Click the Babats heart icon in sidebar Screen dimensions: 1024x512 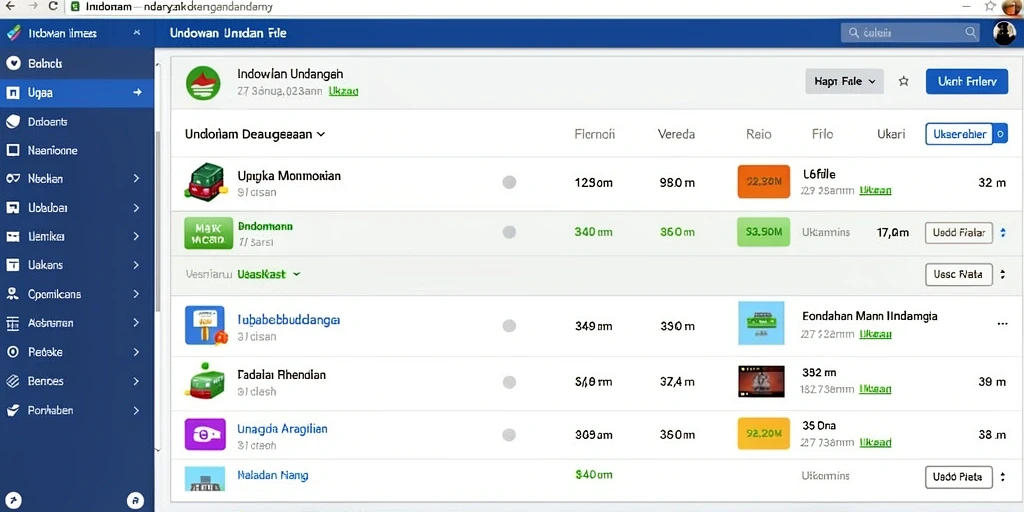(x=12, y=64)
